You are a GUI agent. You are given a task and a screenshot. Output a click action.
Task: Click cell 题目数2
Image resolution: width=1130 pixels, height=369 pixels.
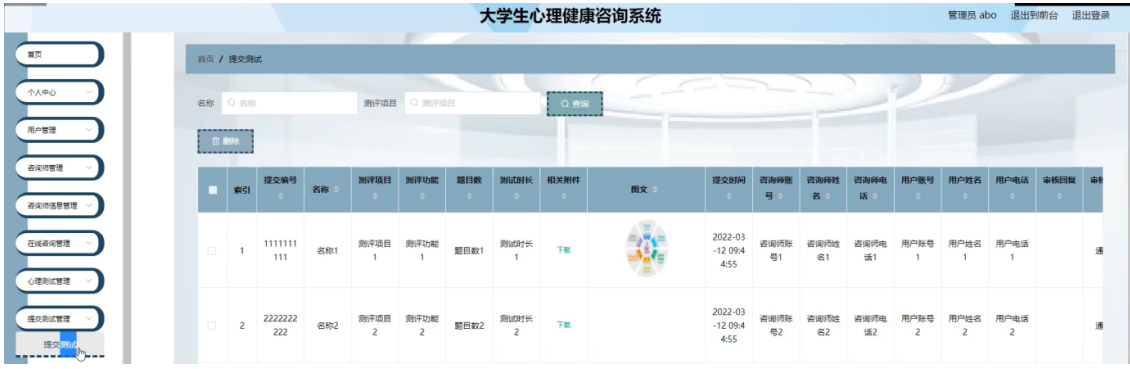468,326
